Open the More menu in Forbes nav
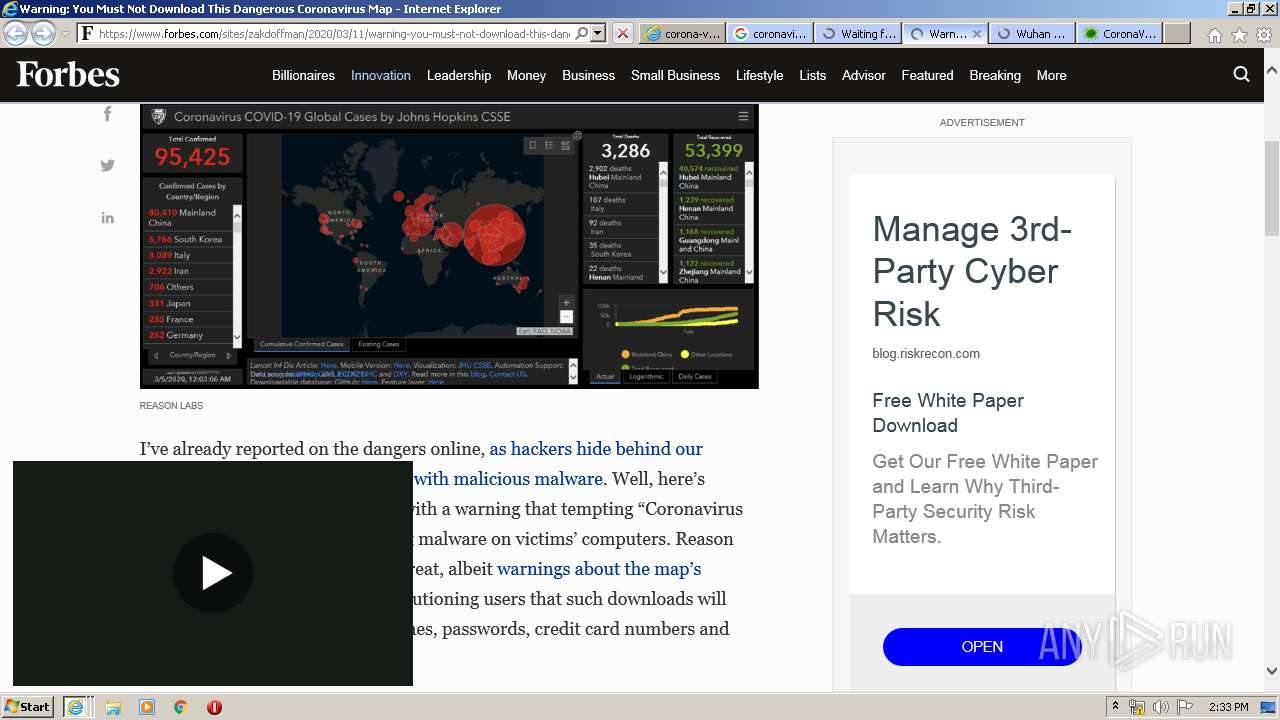The image size is (1280, 720). (x=1051, y=75)
